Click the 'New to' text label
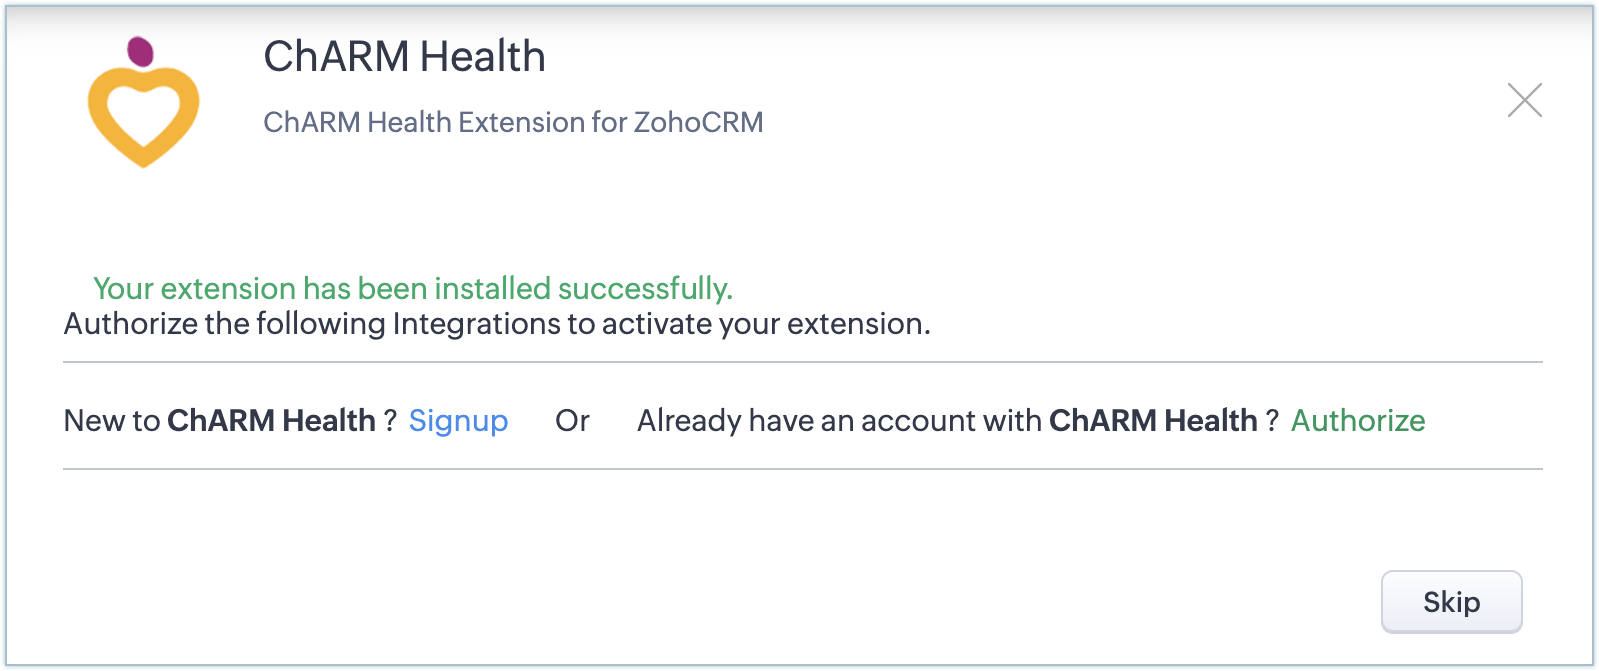Viewport: 1599px width, 671px height. coord(111,421)
